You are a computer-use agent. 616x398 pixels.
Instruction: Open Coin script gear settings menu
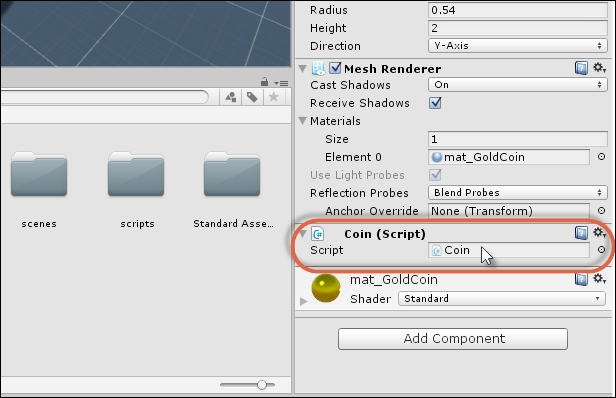(x=599, y=233)
